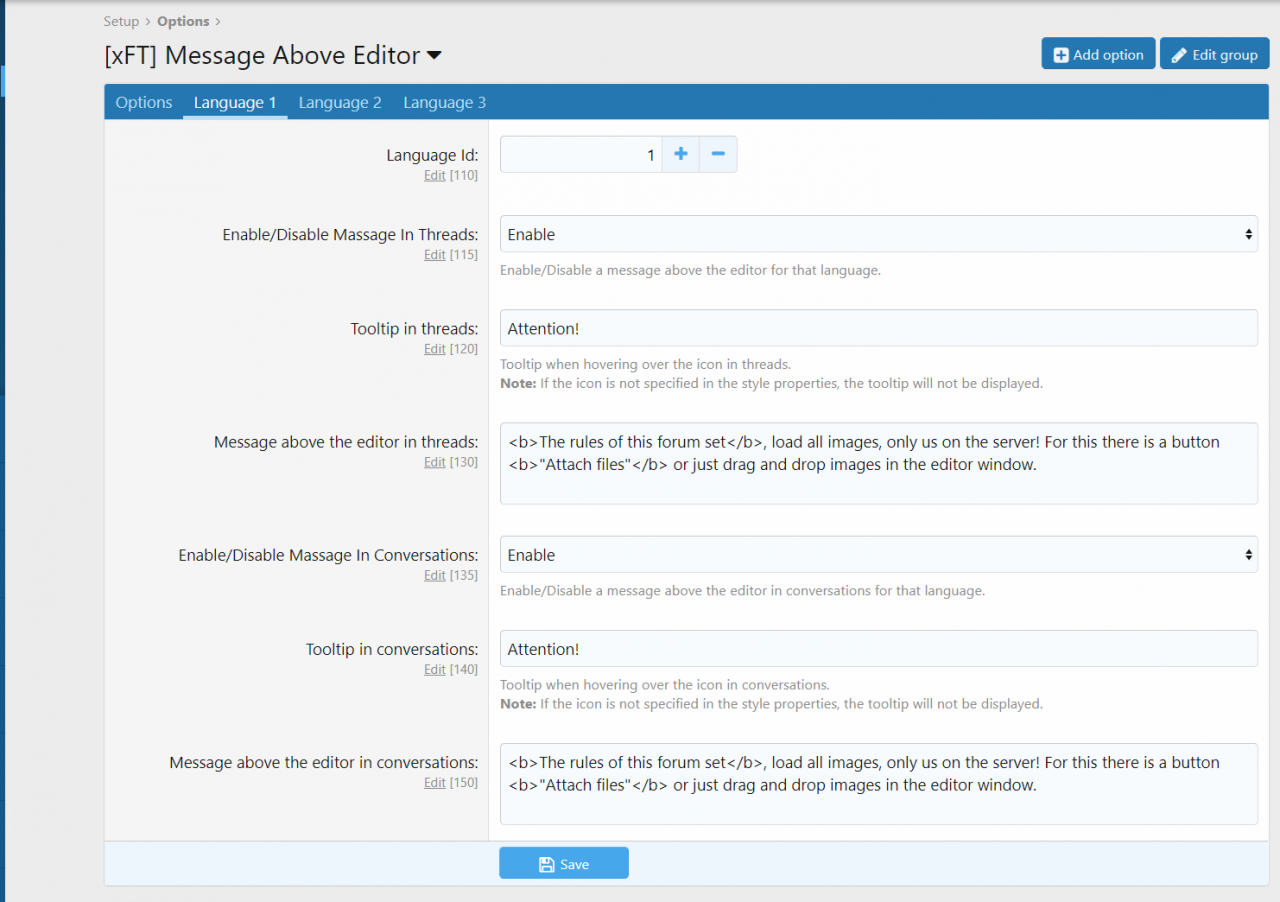
Task: Expand the Message Above Editor title dropdown arrow
Action: [x=434, y=56]
